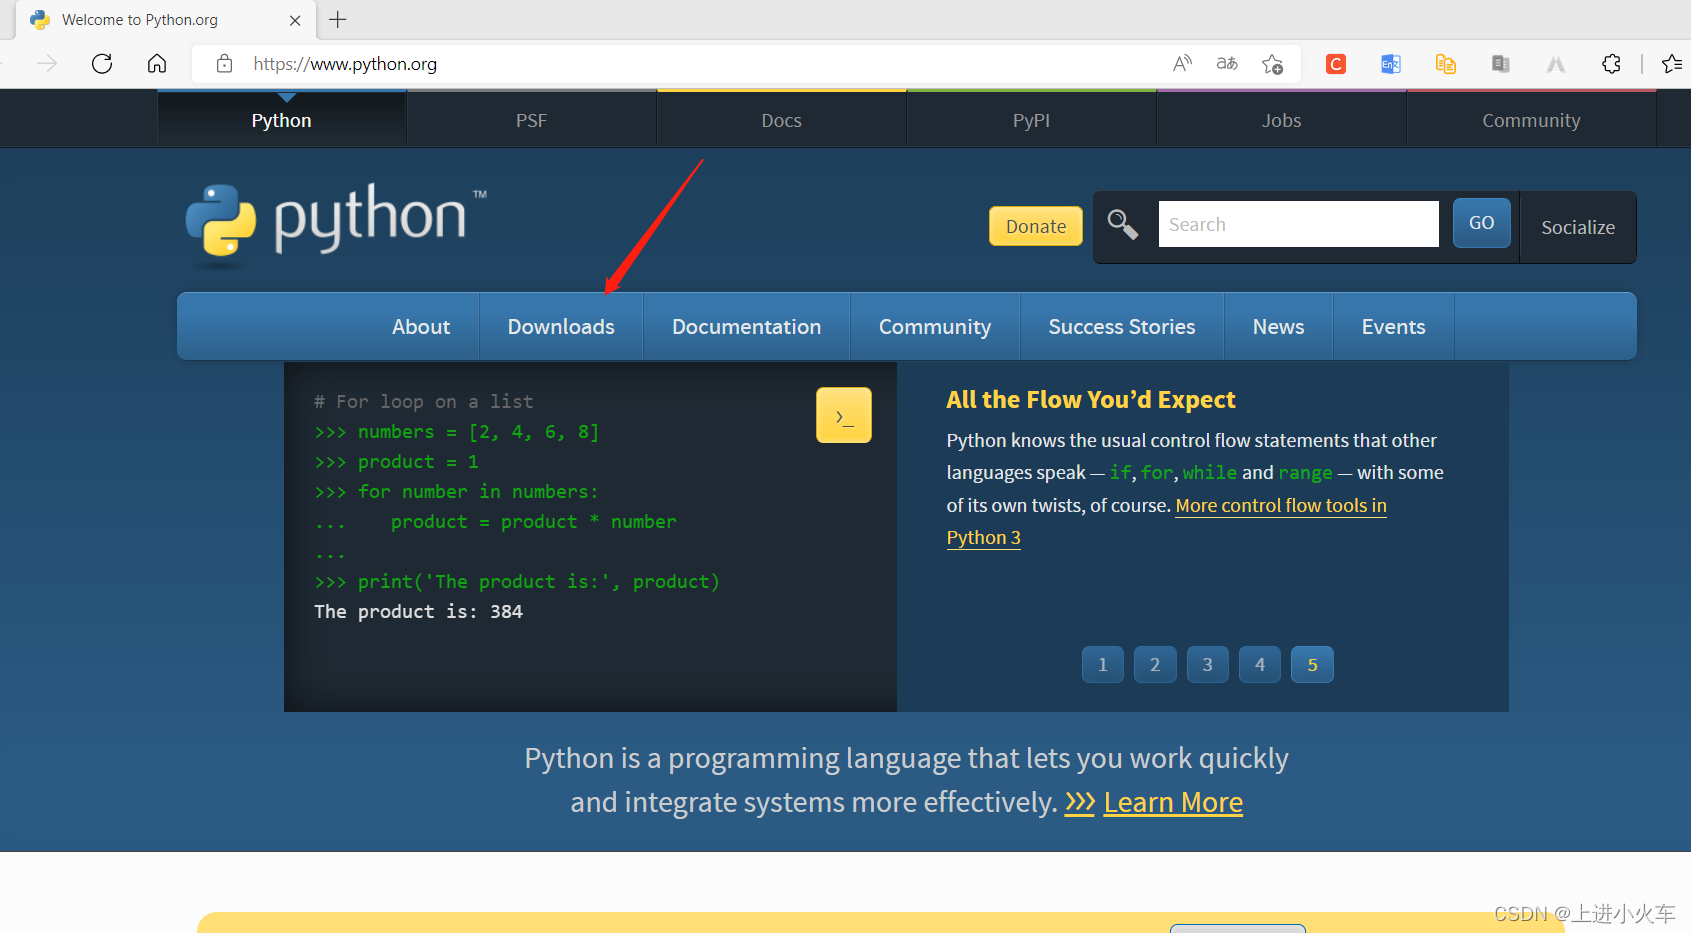Go to browser home page icon
1691x933 pixels.
[x=157, y=64]
